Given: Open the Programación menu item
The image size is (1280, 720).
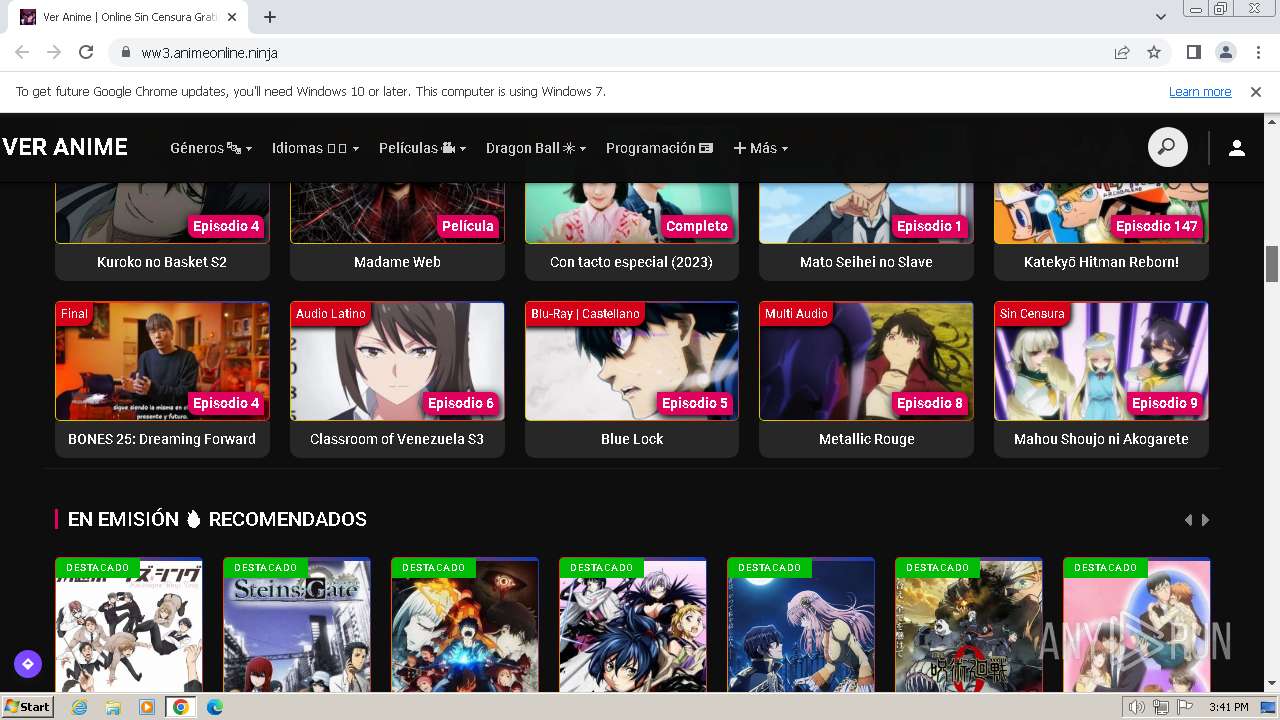Looking at the screenshot, I should [660, 148].
